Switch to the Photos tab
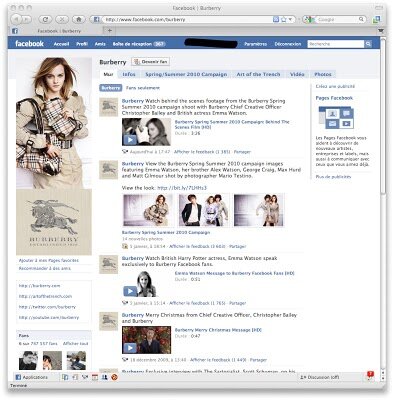The height and width of the screenshot is (400, 394). tap(323, 74)
